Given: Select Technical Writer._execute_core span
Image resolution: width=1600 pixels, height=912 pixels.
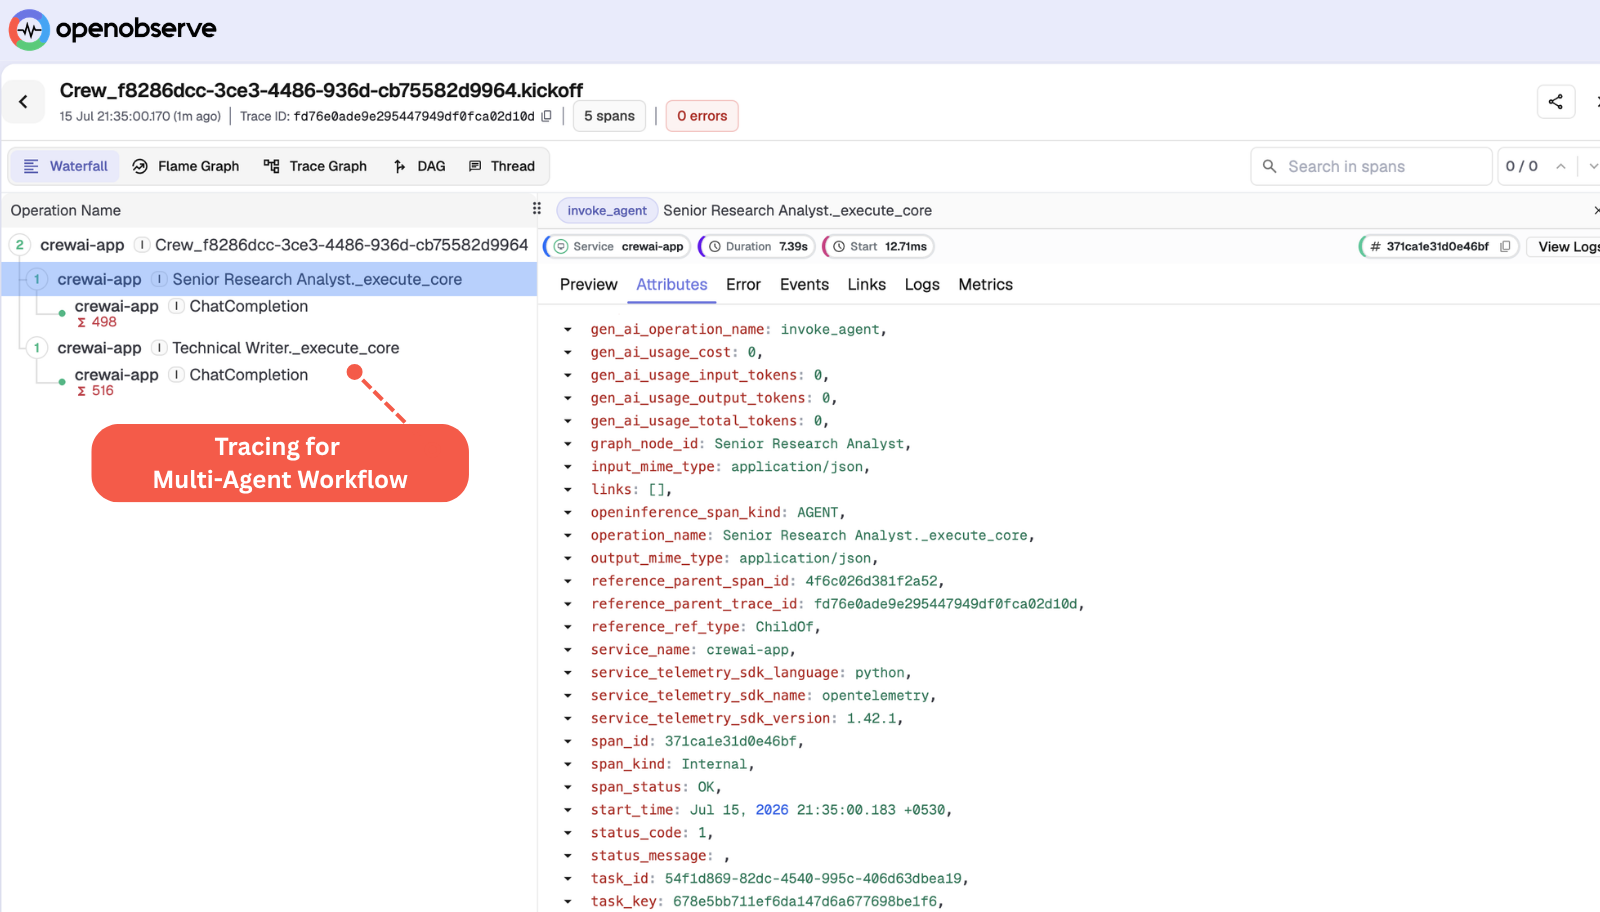Looking at the screenshot, I should point(269,348).
